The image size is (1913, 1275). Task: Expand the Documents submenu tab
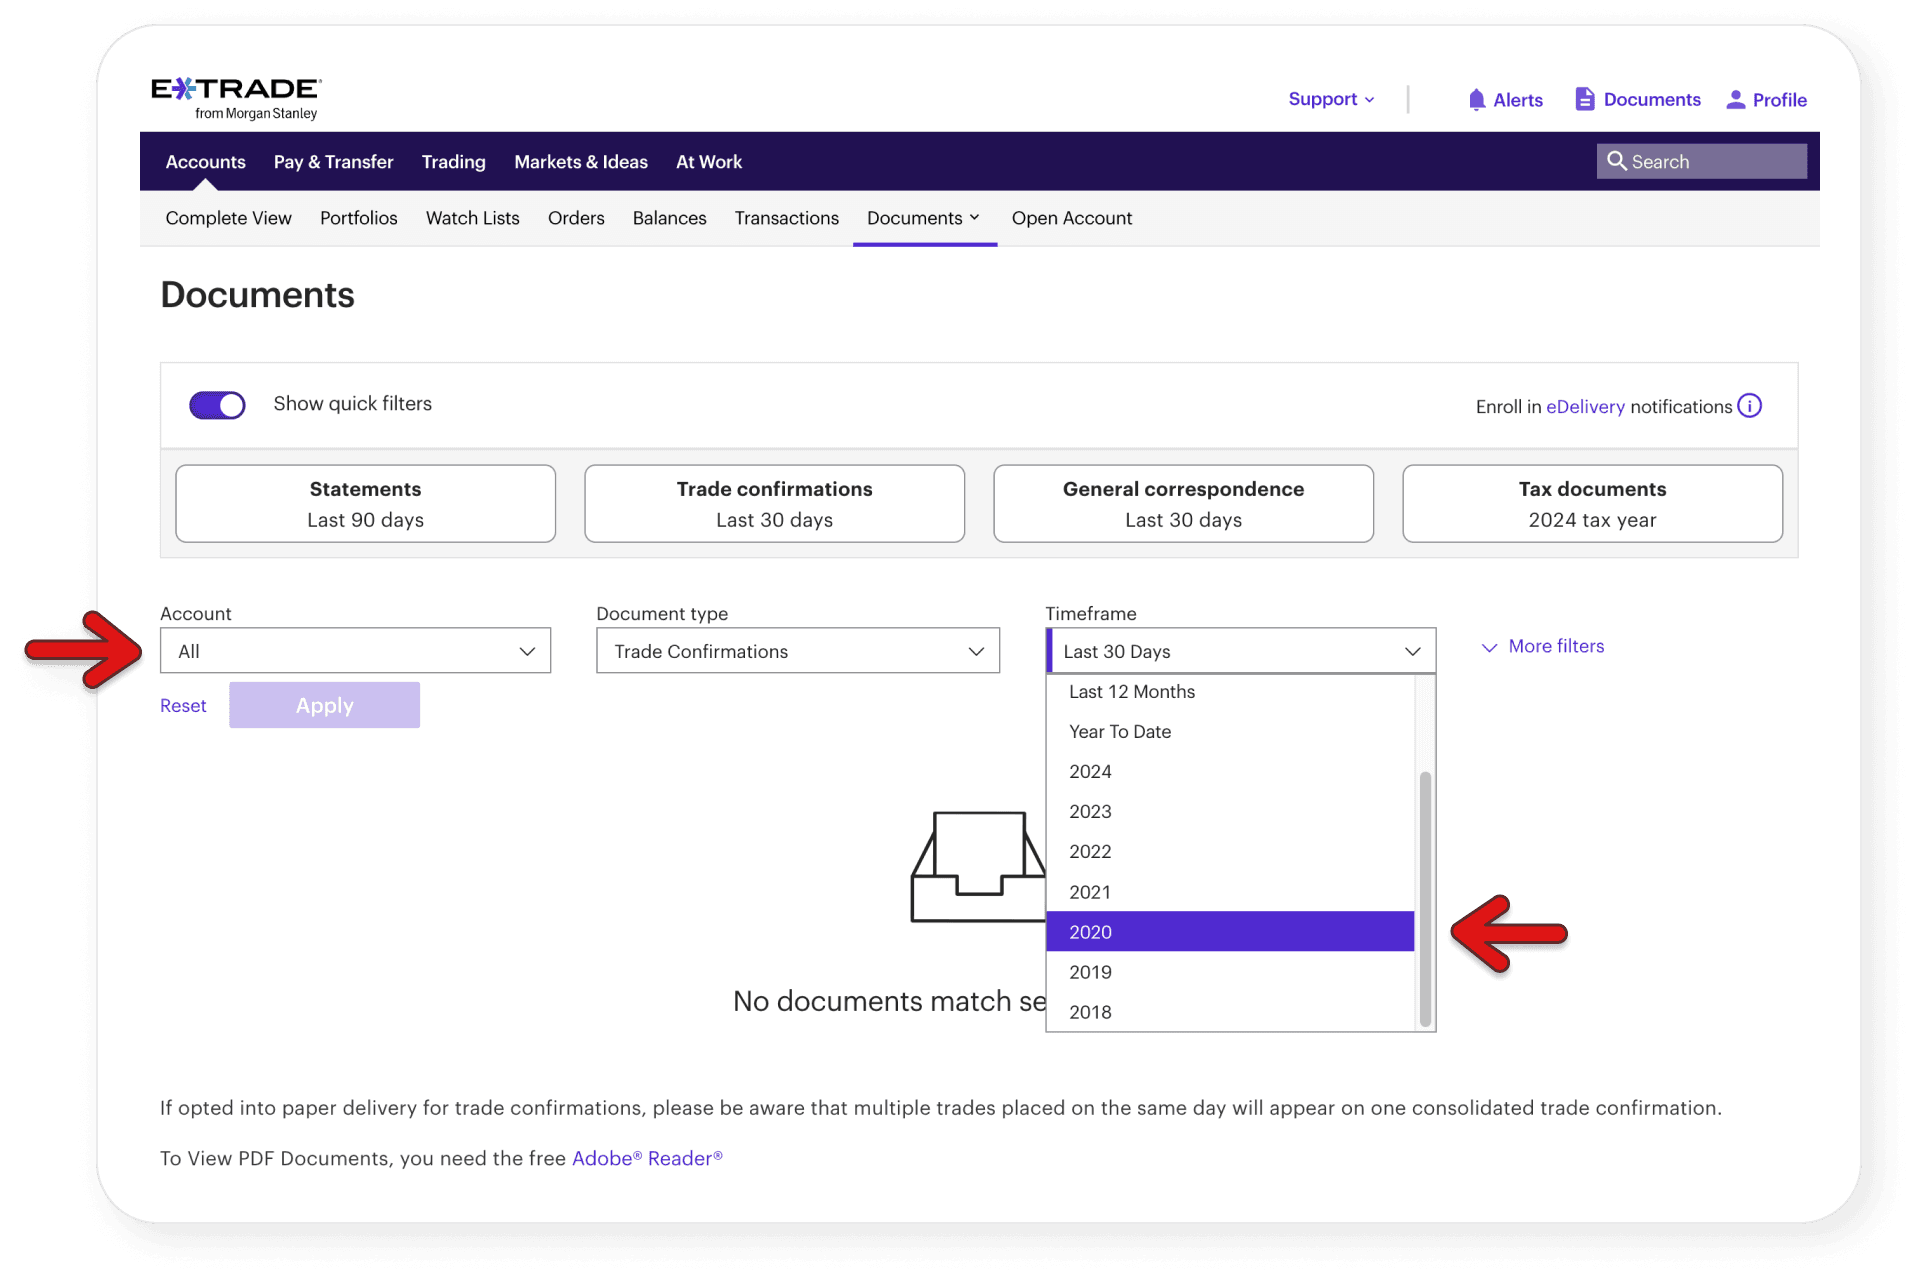coord(924,218)
